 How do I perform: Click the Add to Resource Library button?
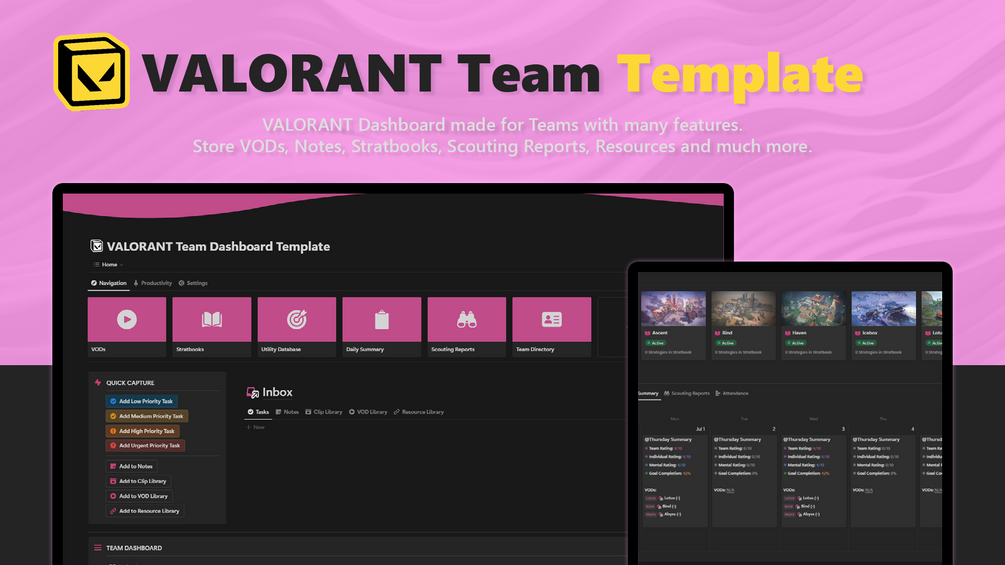[x=145, y=511]
